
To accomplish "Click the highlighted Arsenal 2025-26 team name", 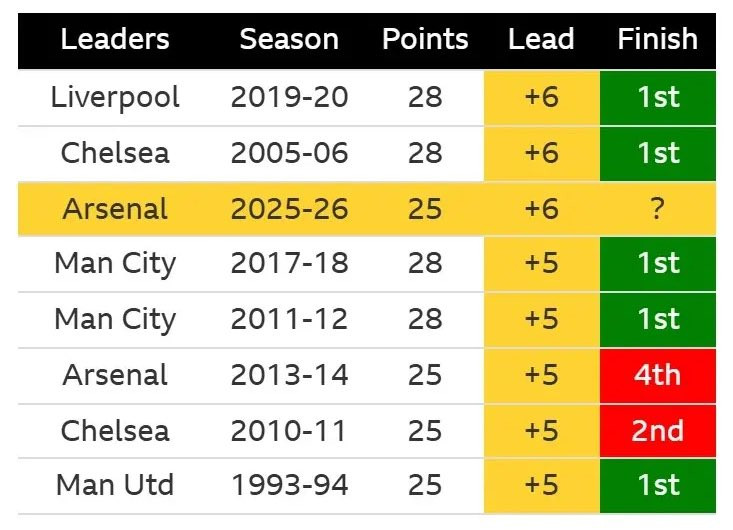I will click(115, 208).
